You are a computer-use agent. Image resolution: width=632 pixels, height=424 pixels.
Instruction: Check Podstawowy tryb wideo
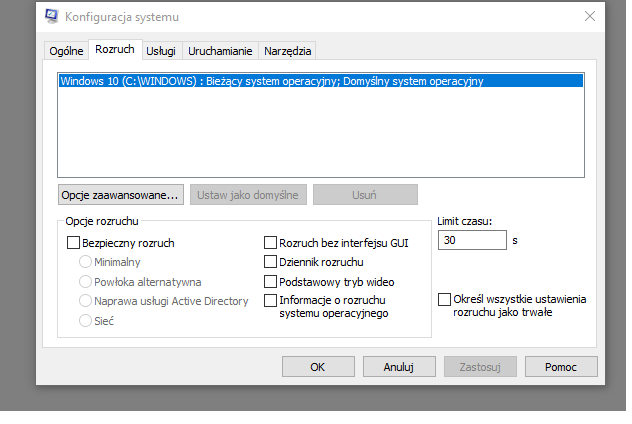(270, 282)
